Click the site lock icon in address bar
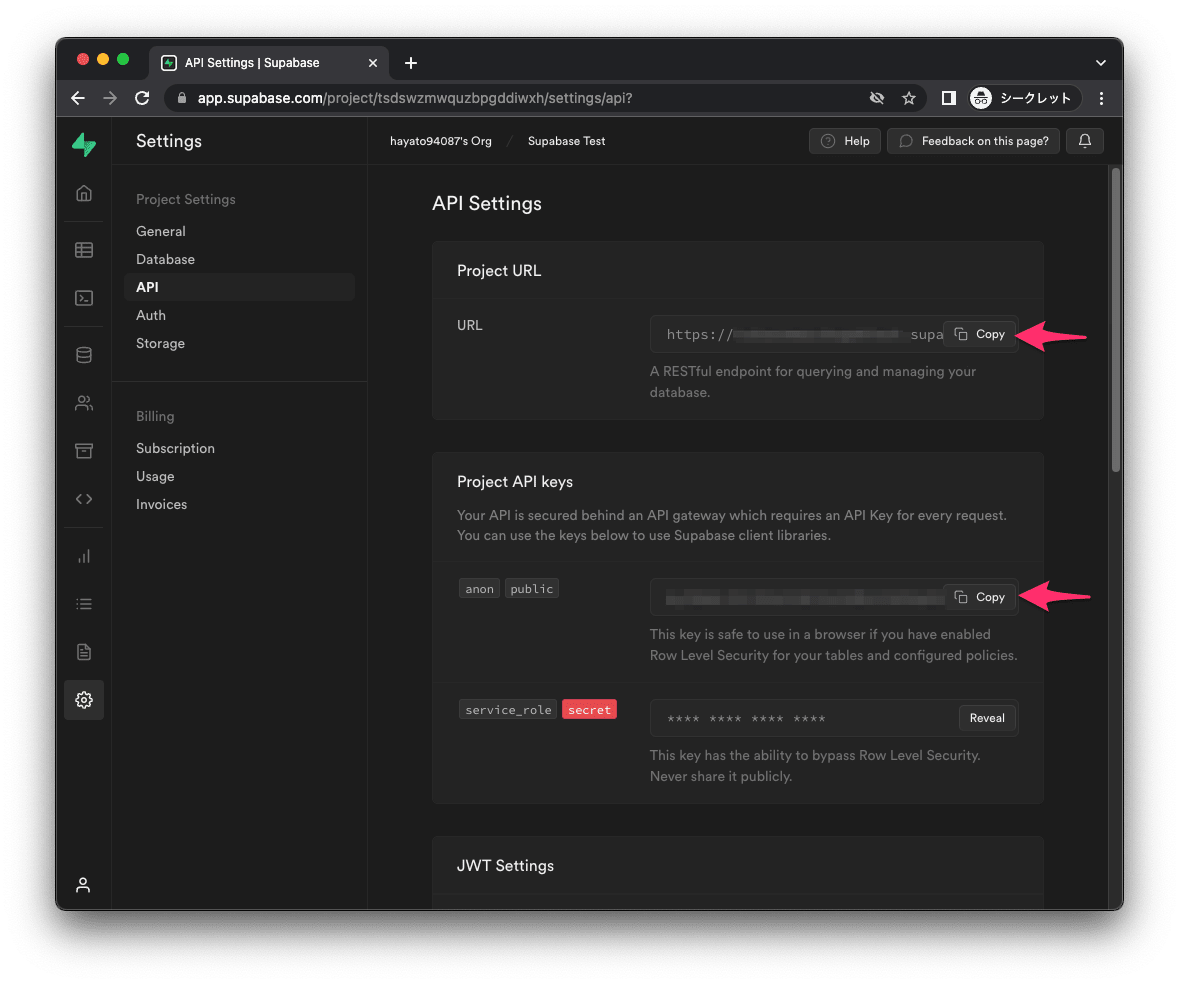Image resolution: width=1179 pixels, height=984 pixels. pyautogui.click(x=181, y=98)
